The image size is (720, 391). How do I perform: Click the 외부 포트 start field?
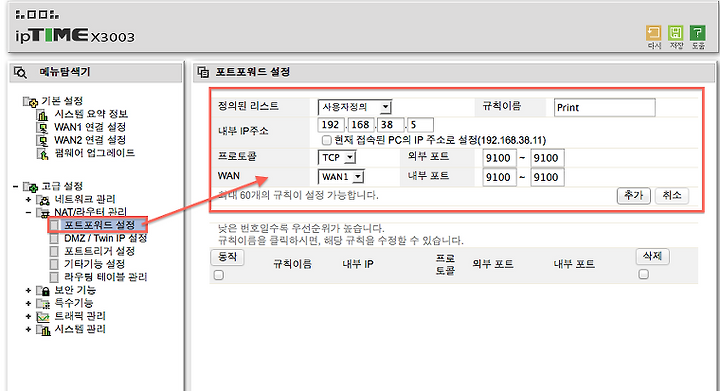pos(499,158)
